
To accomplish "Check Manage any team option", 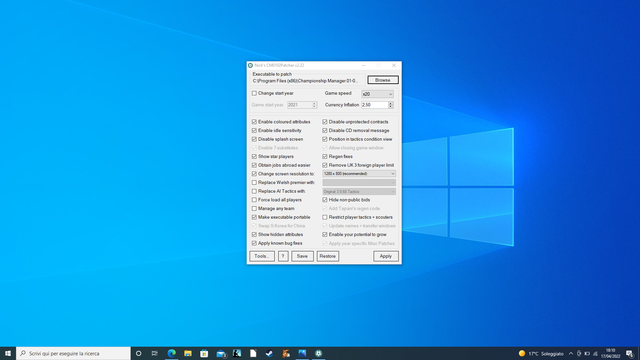I will [254, 209].
